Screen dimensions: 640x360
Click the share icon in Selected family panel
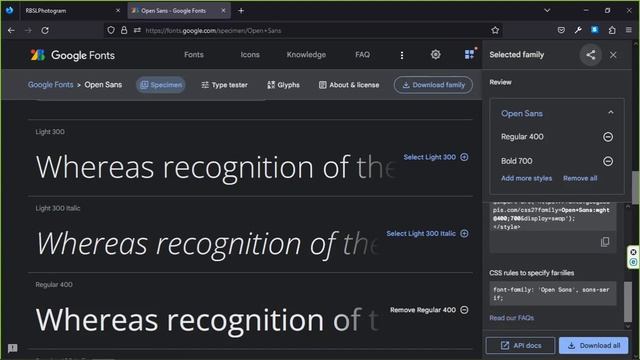tap(590, 55)
